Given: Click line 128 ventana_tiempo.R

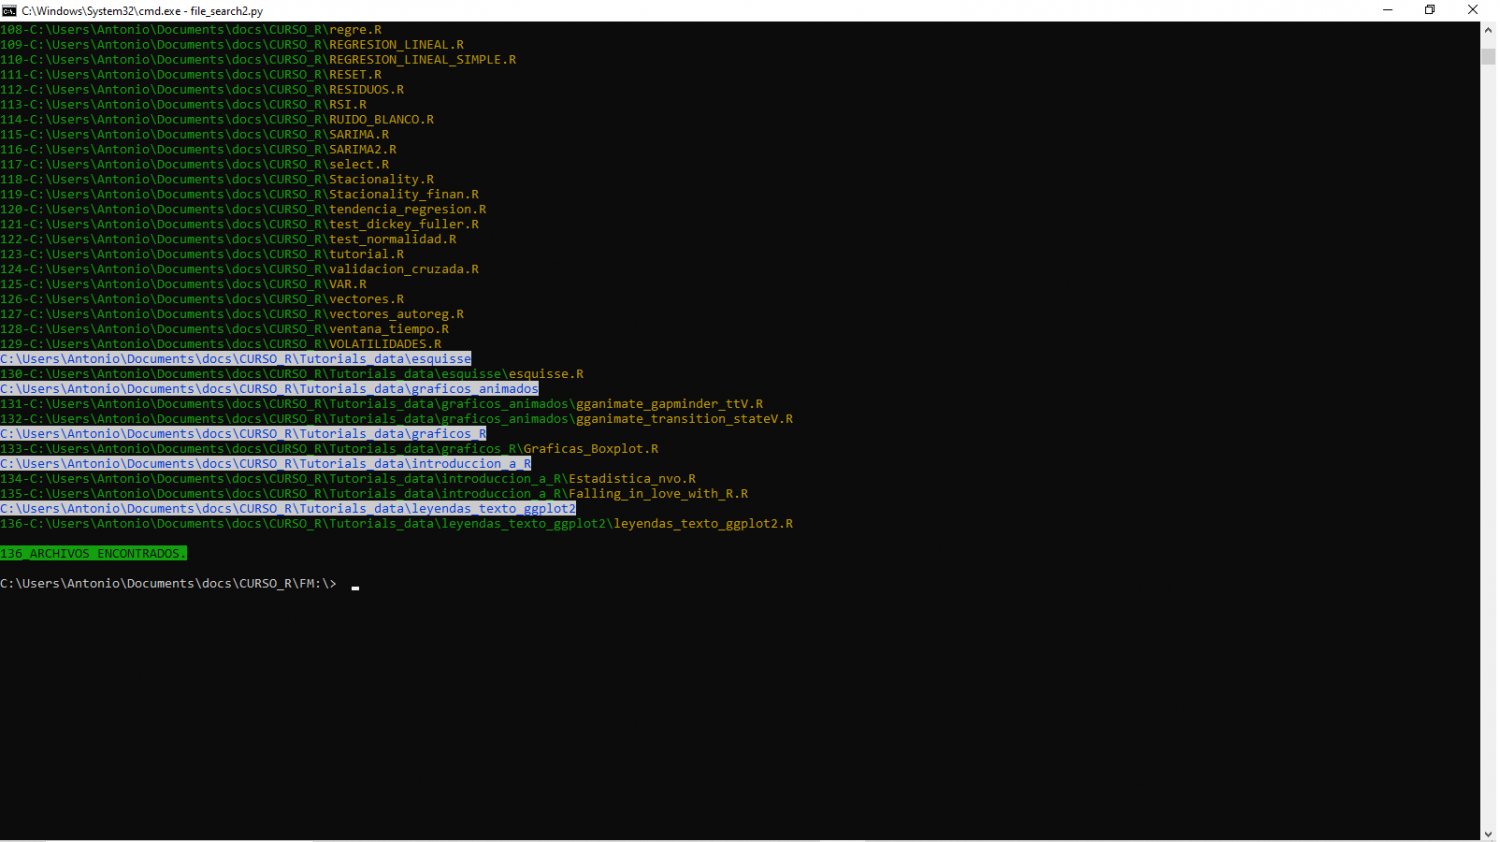Looking at the screenshot, I should [x=225, y=330].
